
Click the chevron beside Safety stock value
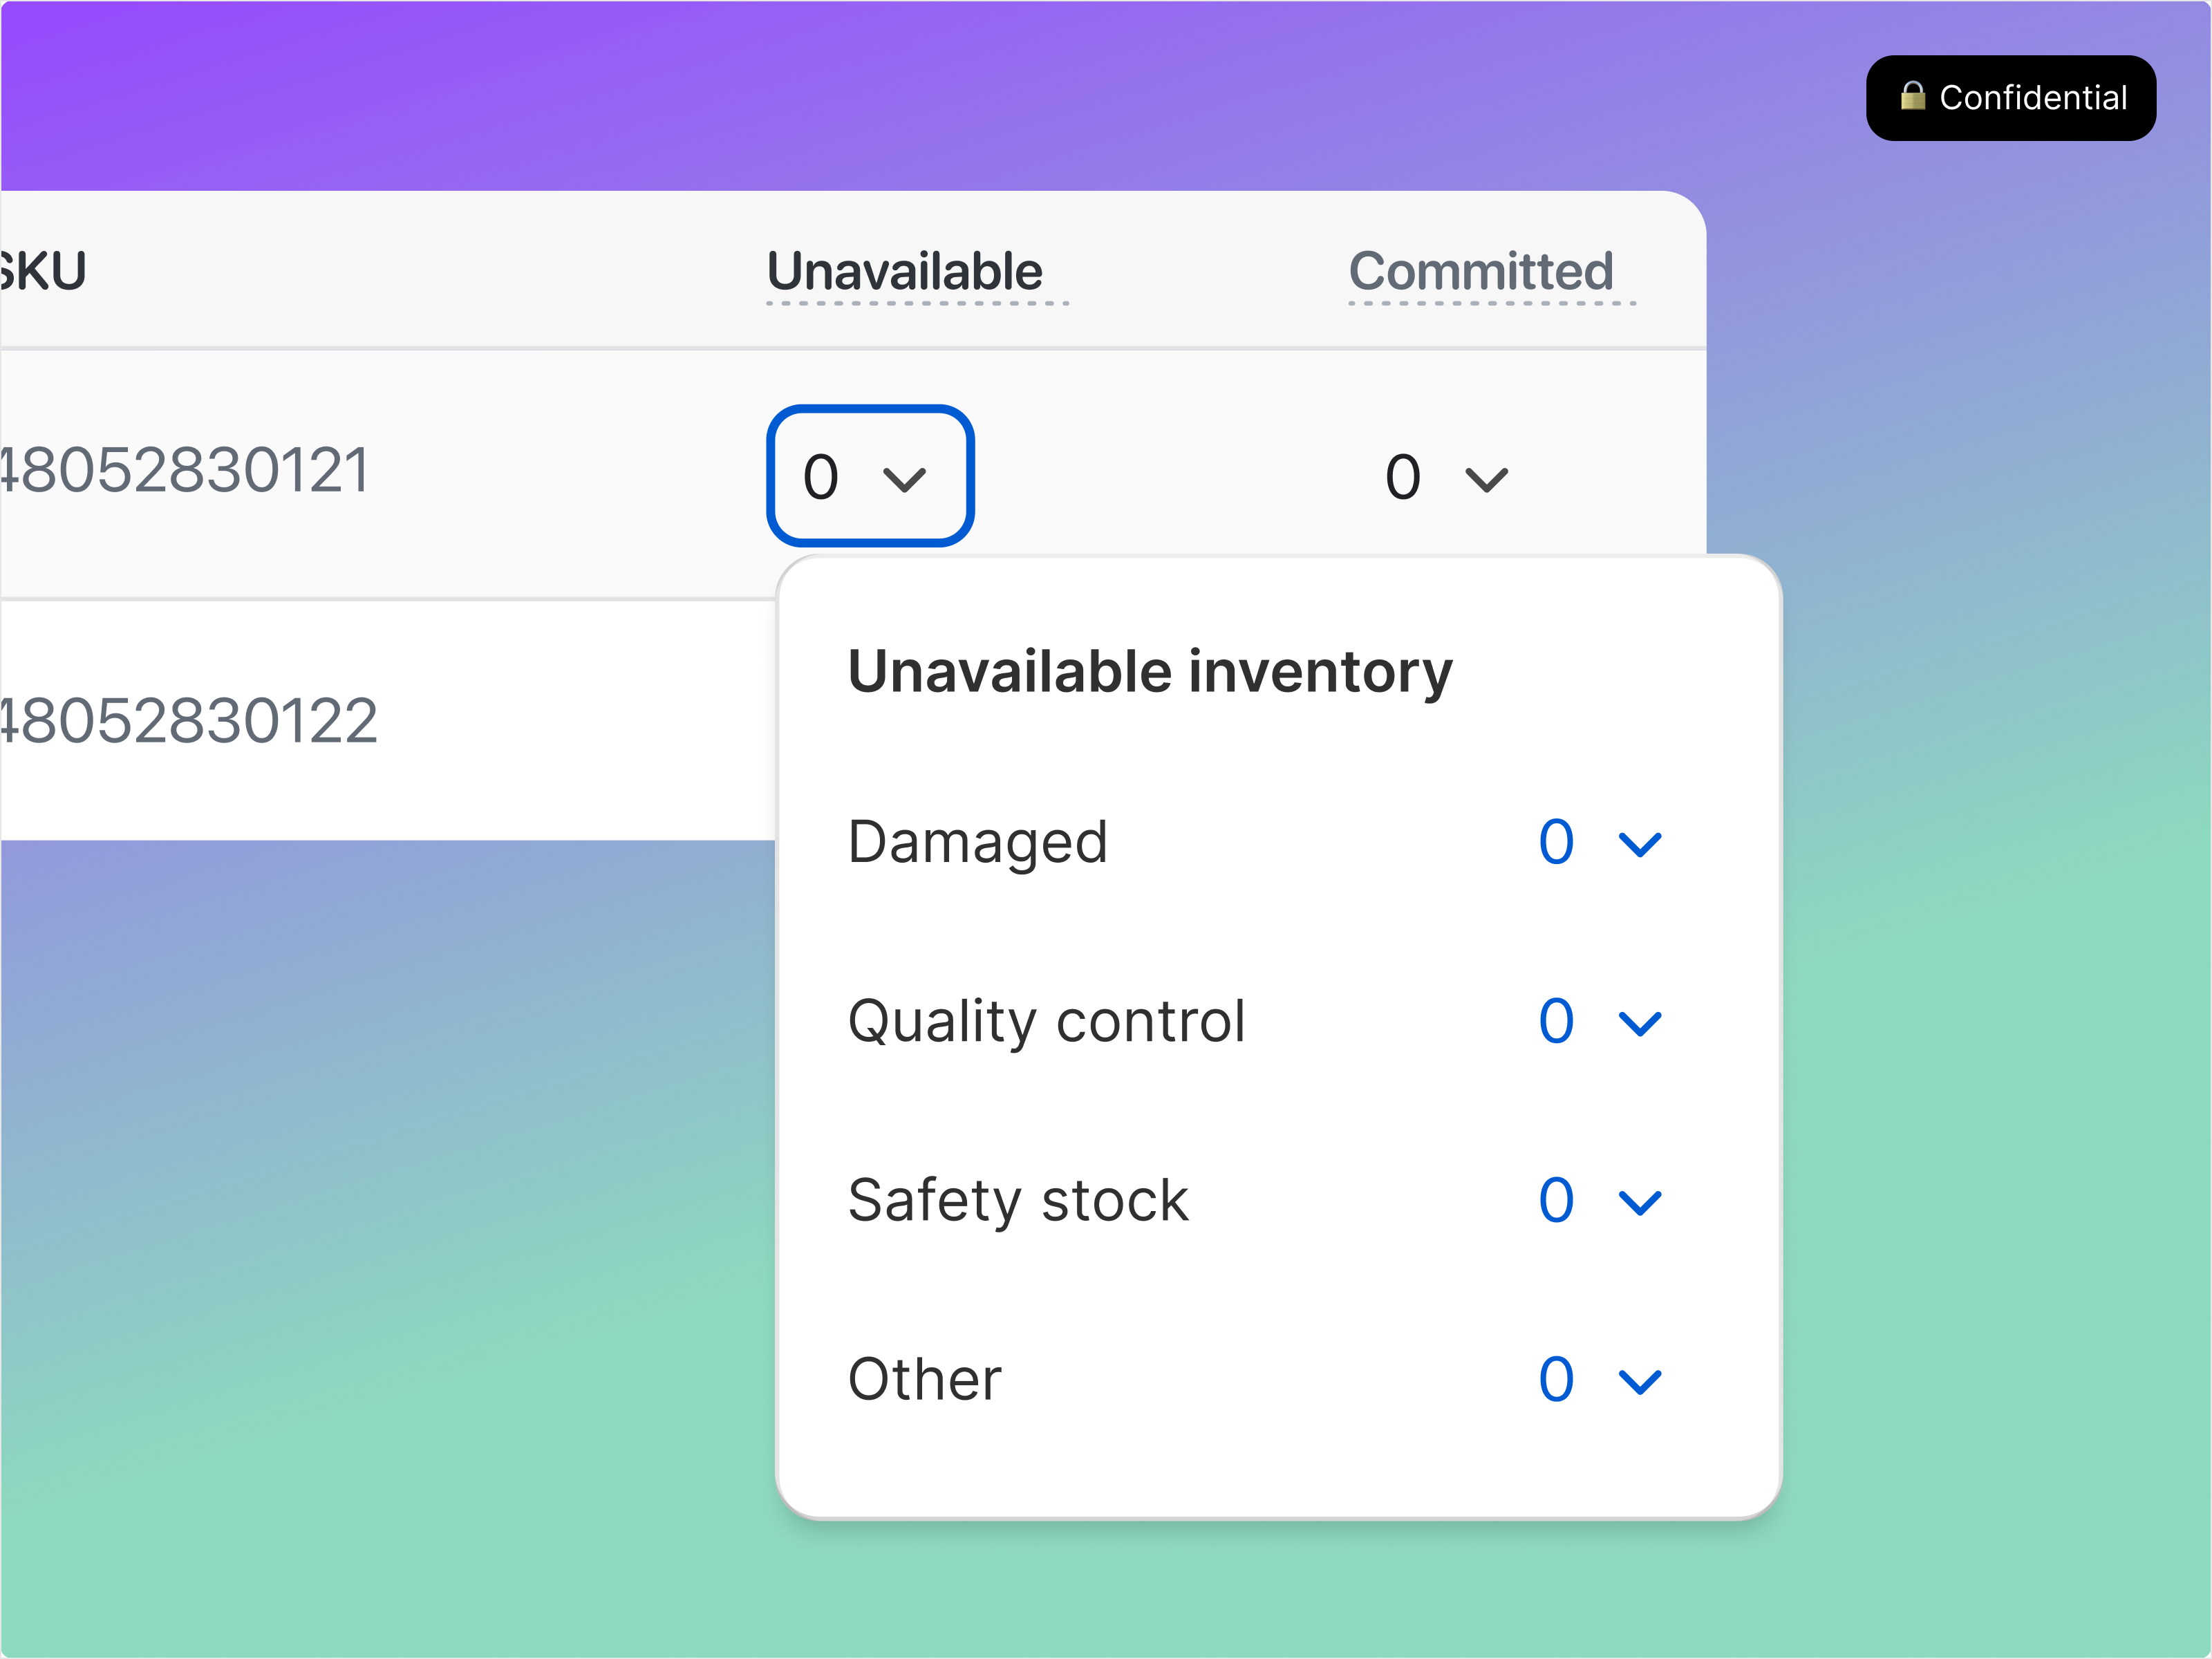[x=1640, y=1201]
